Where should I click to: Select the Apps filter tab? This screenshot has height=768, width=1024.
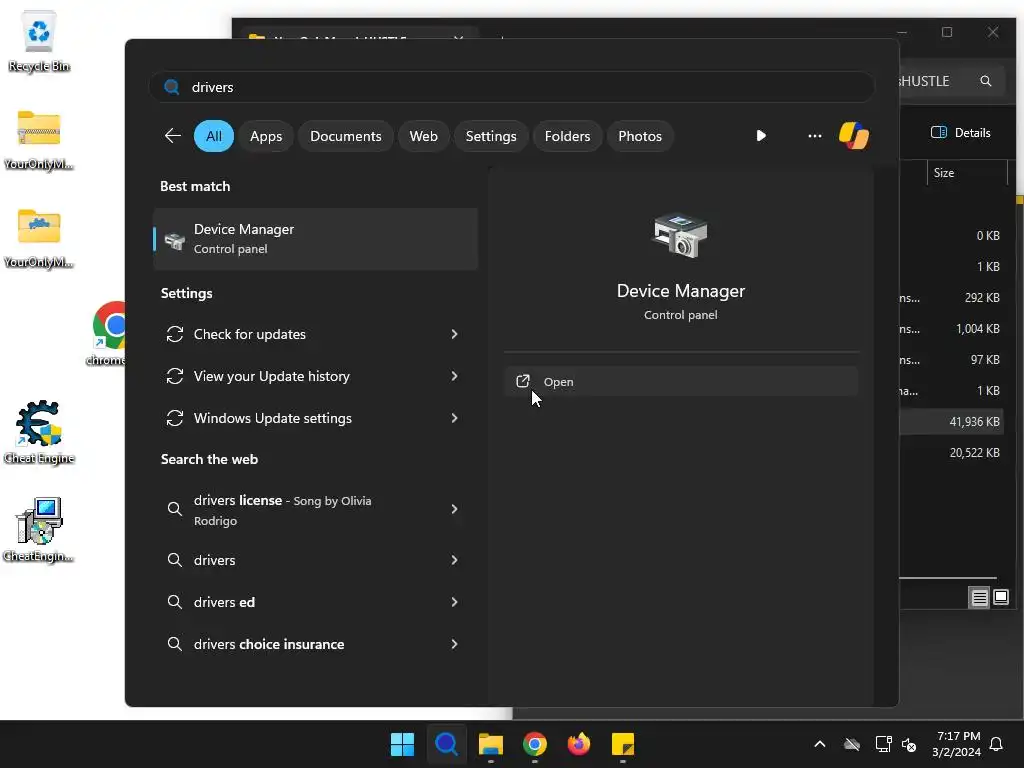tap(266, 136)
